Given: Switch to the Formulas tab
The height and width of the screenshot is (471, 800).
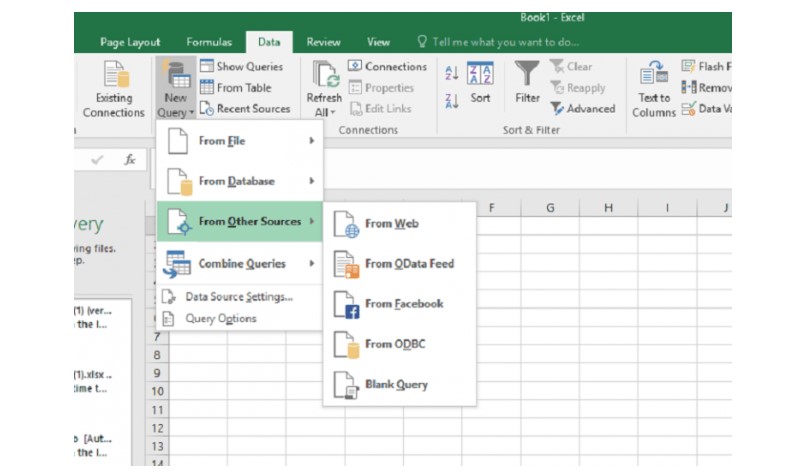Looking at the screenshot, I should click(209, 42).
